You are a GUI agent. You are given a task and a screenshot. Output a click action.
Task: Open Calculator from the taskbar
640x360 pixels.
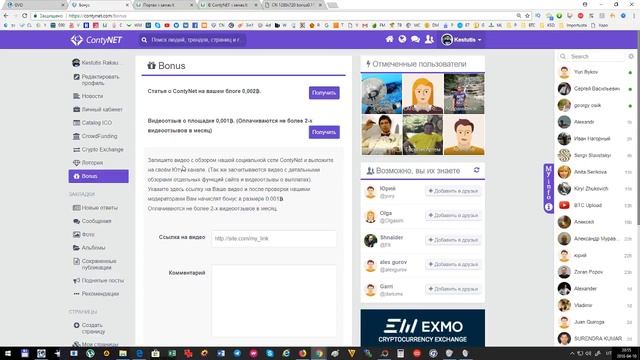pos(400,353)
